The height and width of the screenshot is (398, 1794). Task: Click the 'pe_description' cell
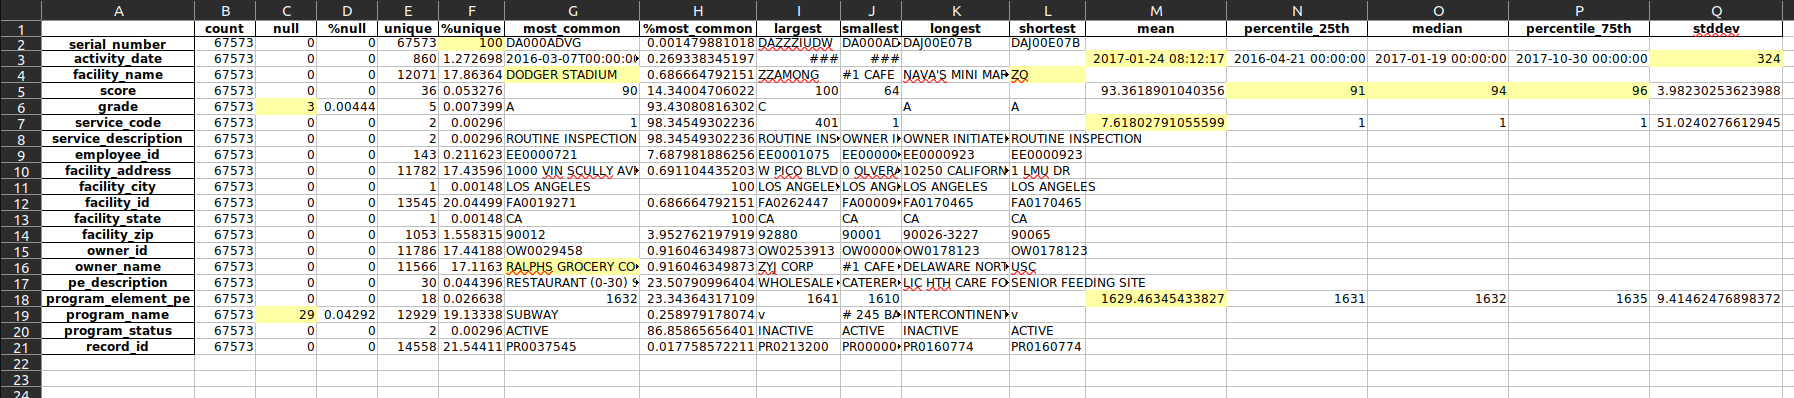[x=118, y=283]
